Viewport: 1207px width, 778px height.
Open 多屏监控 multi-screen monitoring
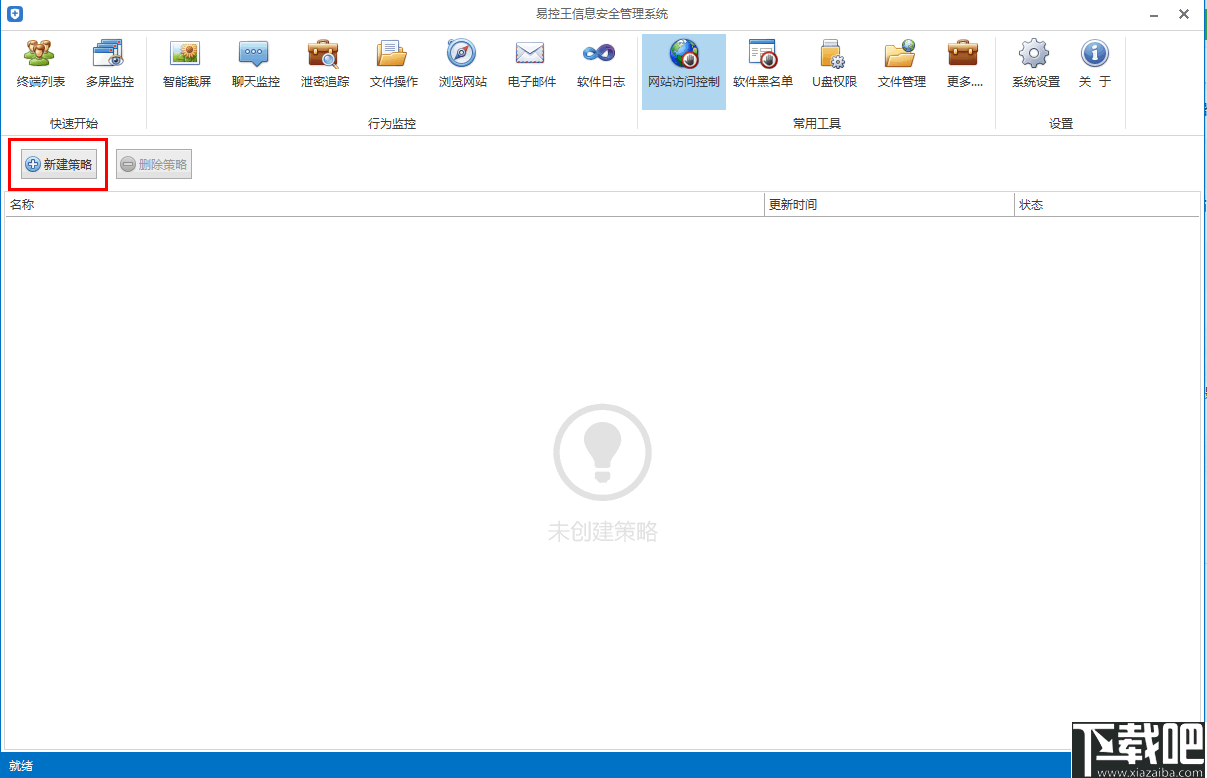click(109, 64)
